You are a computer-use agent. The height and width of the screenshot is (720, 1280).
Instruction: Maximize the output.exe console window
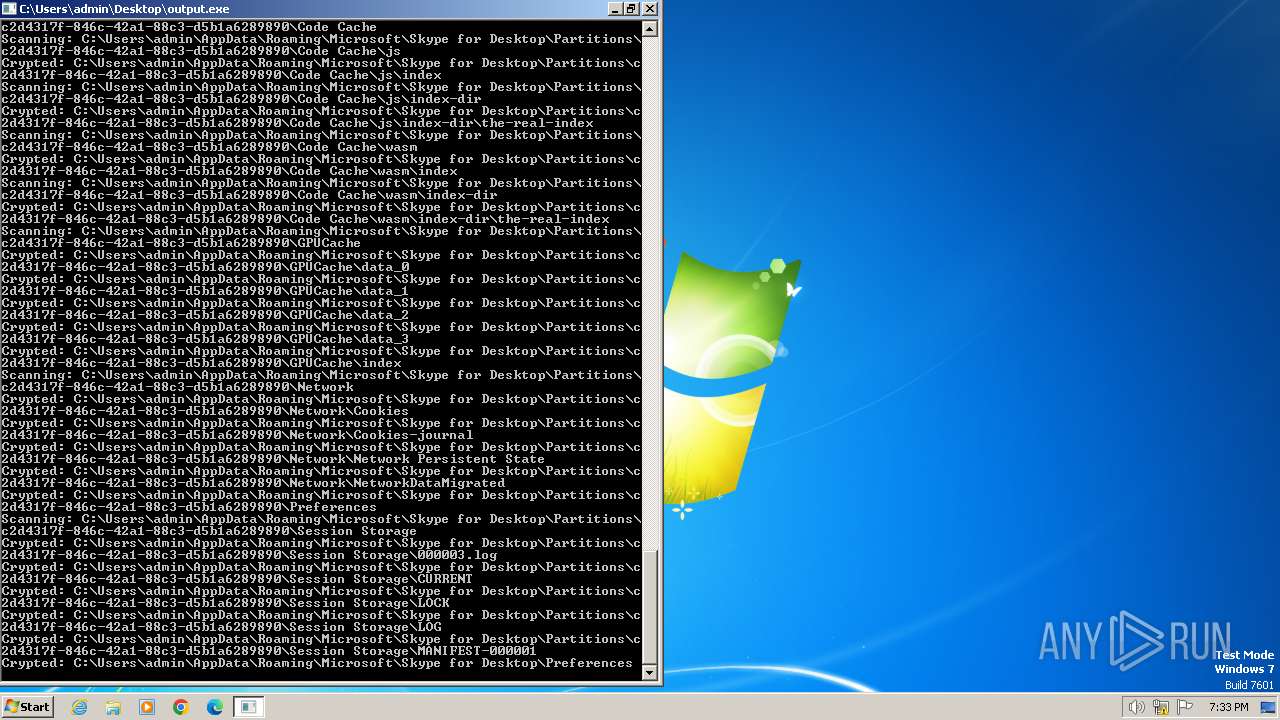(x=632, y=8)
